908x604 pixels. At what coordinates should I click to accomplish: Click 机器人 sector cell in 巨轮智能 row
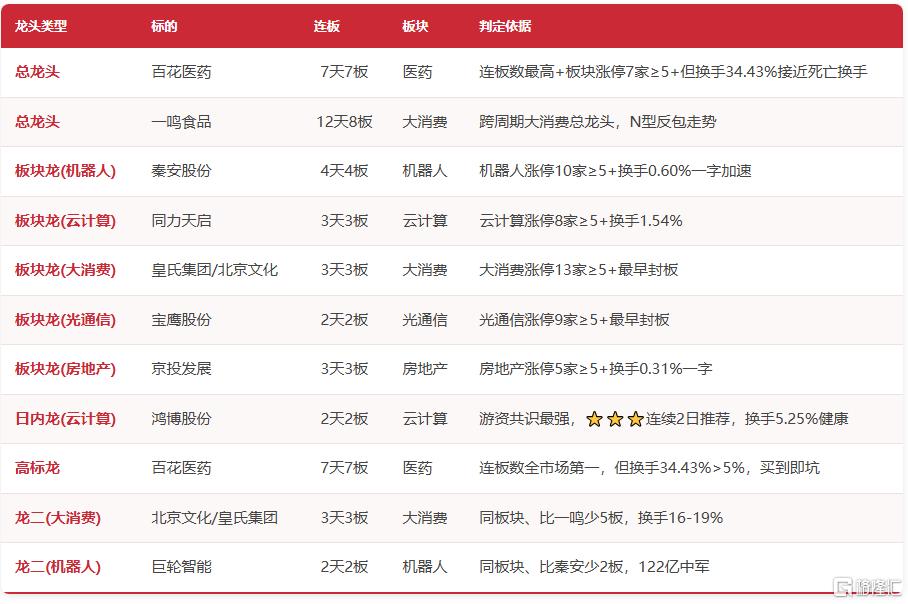[x=425, y=567]
